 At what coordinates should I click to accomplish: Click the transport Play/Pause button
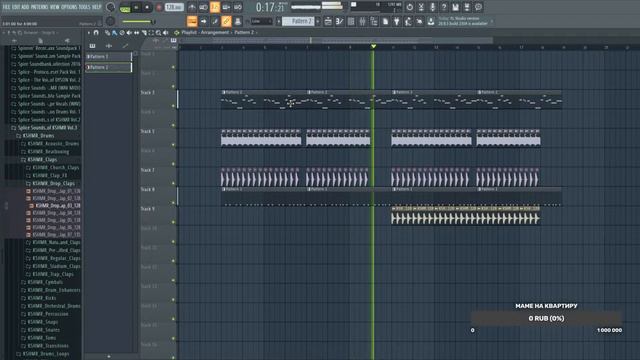pos(136,7)
